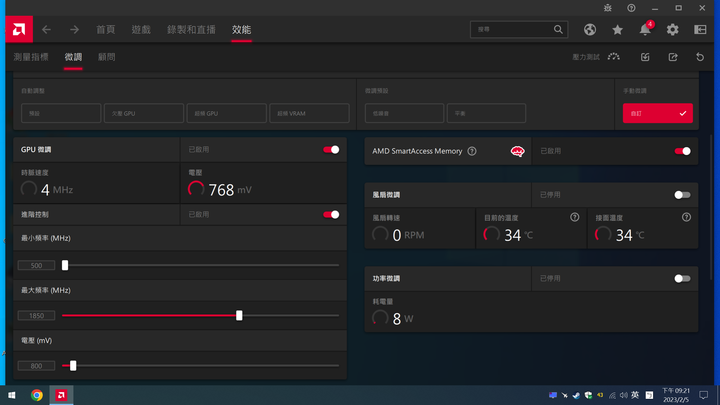Screen dimensions: 720x405
Task: Click the 800 voltage value box
Action: 36,366
